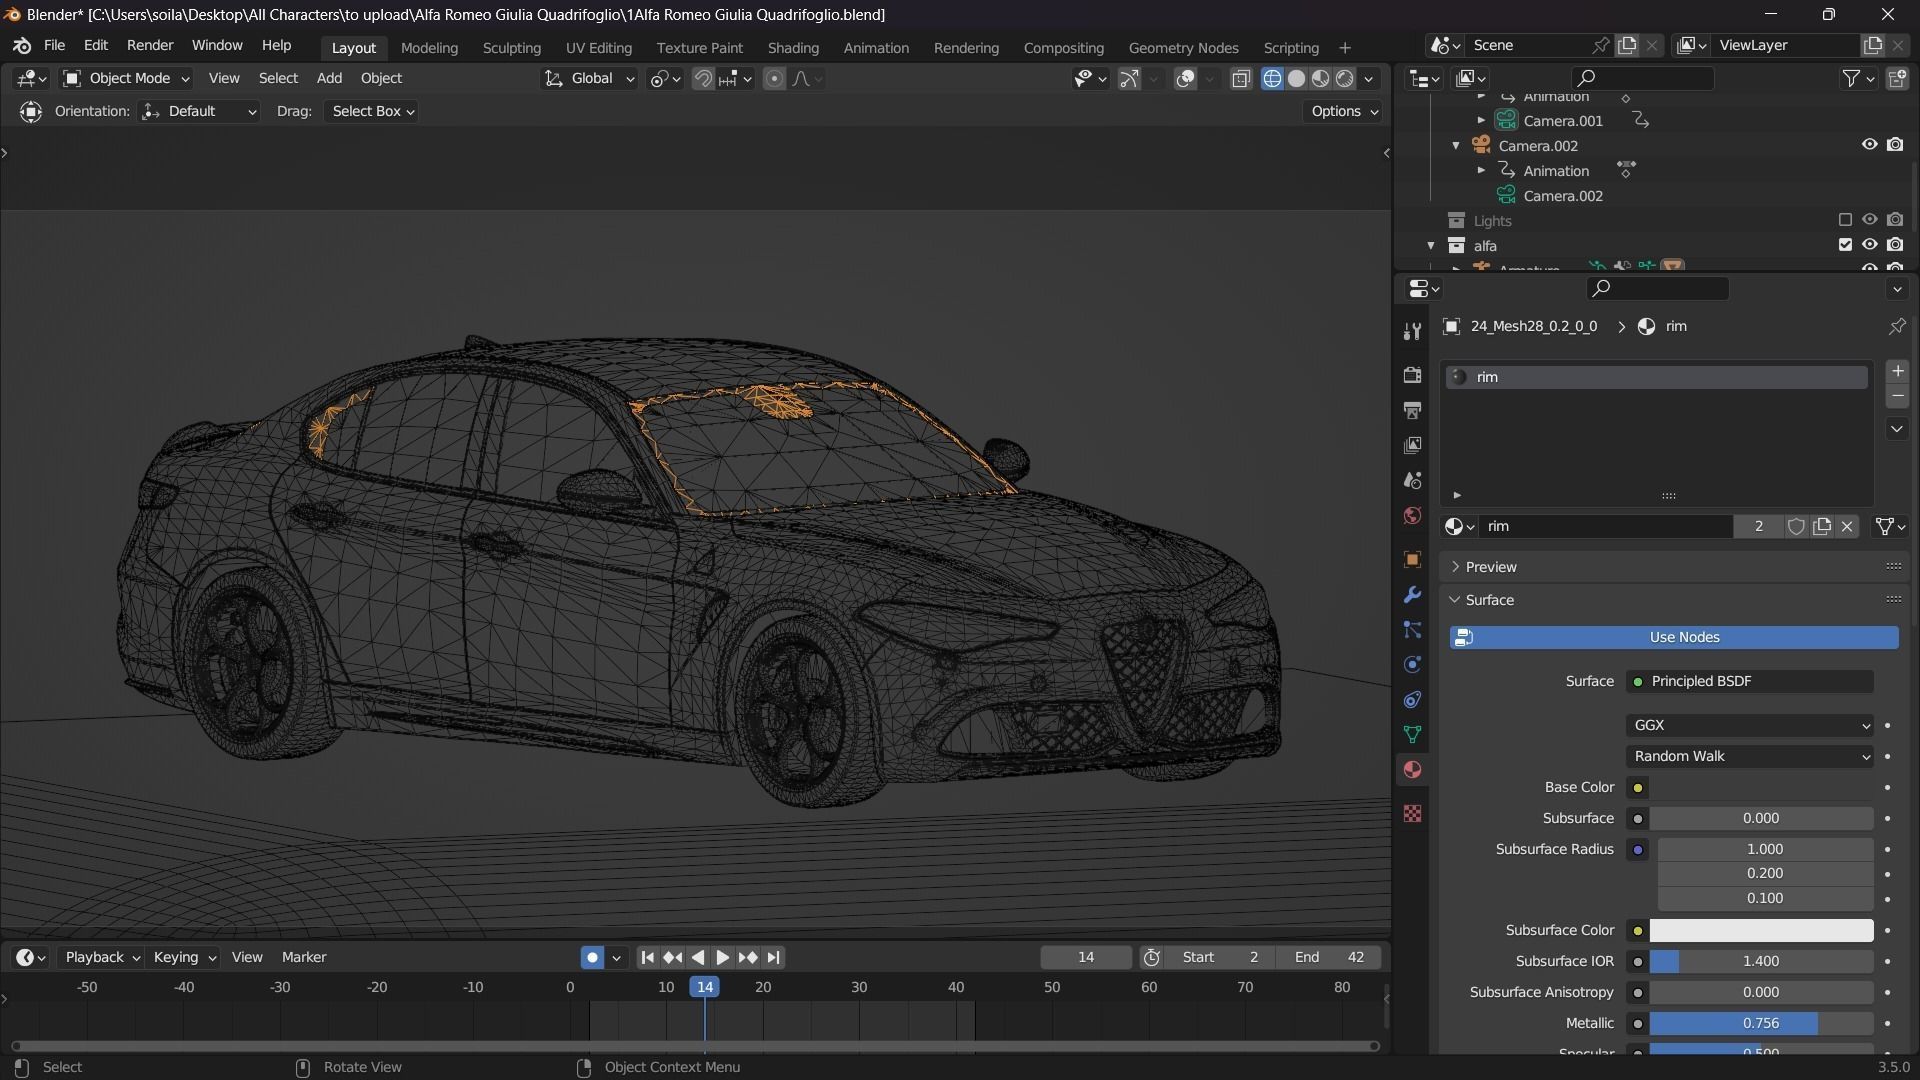
Task: Open the Object Data properties tab
Action: coord(1412,734)
